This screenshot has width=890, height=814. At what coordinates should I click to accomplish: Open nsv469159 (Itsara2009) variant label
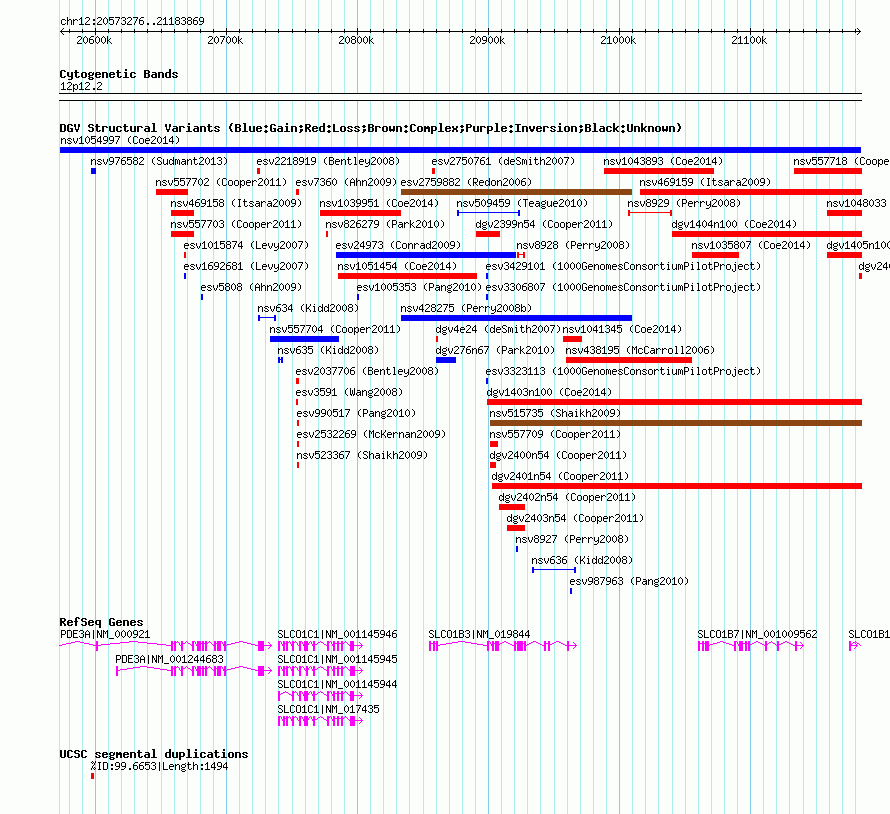pos(705,182)
